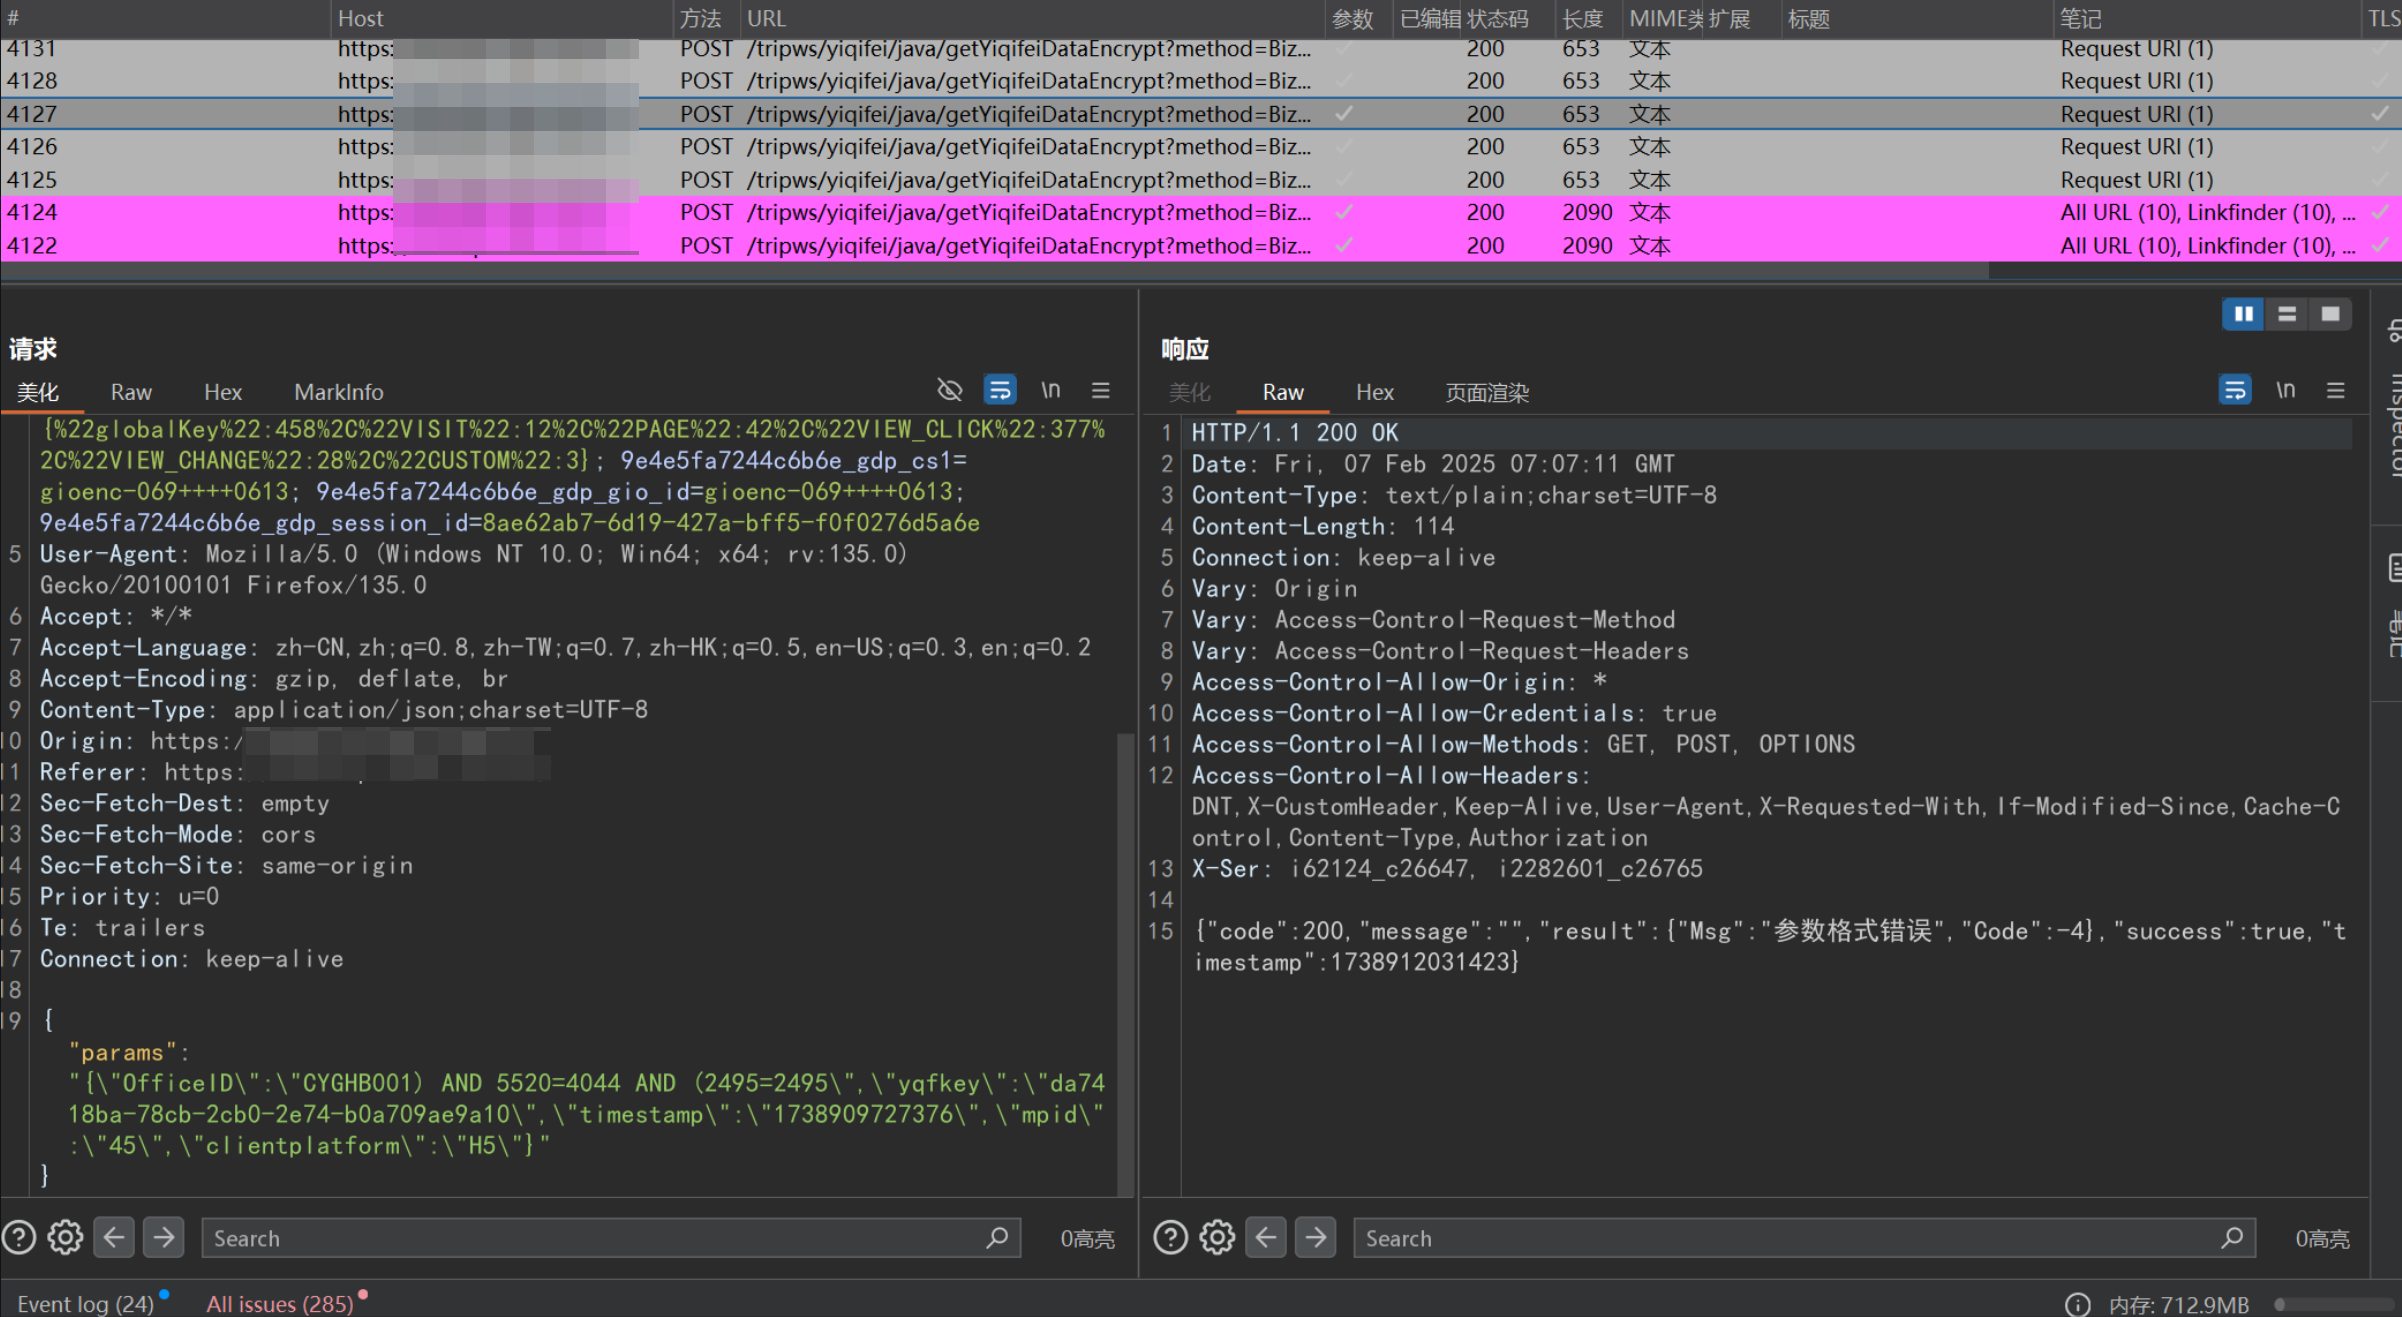Show newline characters in response panel
The width and height of the screenshot is (2402, 1317).
pos(2286,390)
